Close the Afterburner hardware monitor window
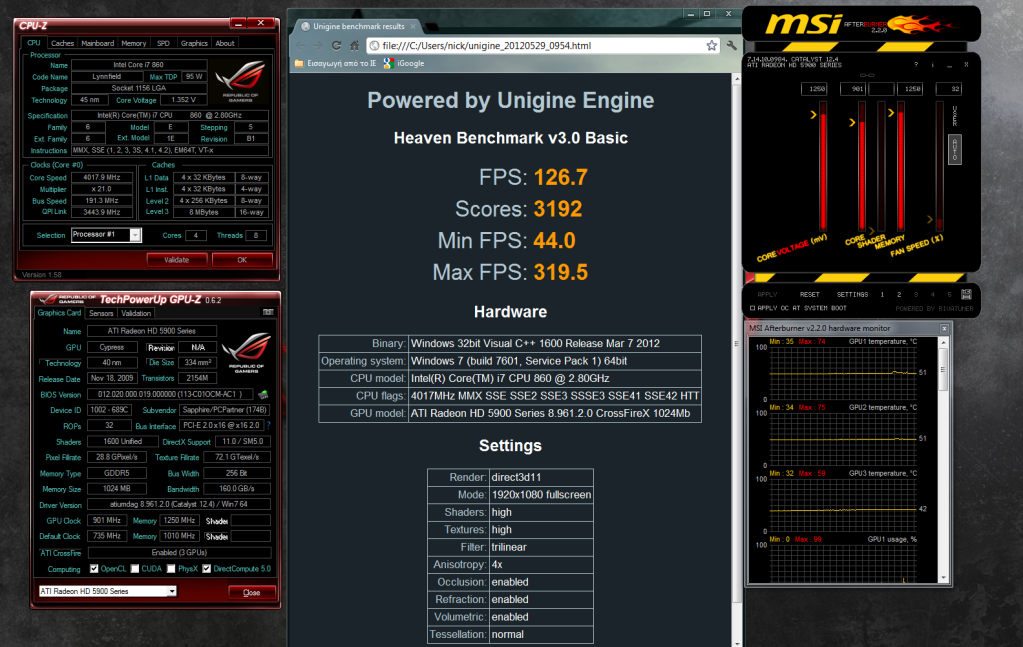 (x=944, y=328)
